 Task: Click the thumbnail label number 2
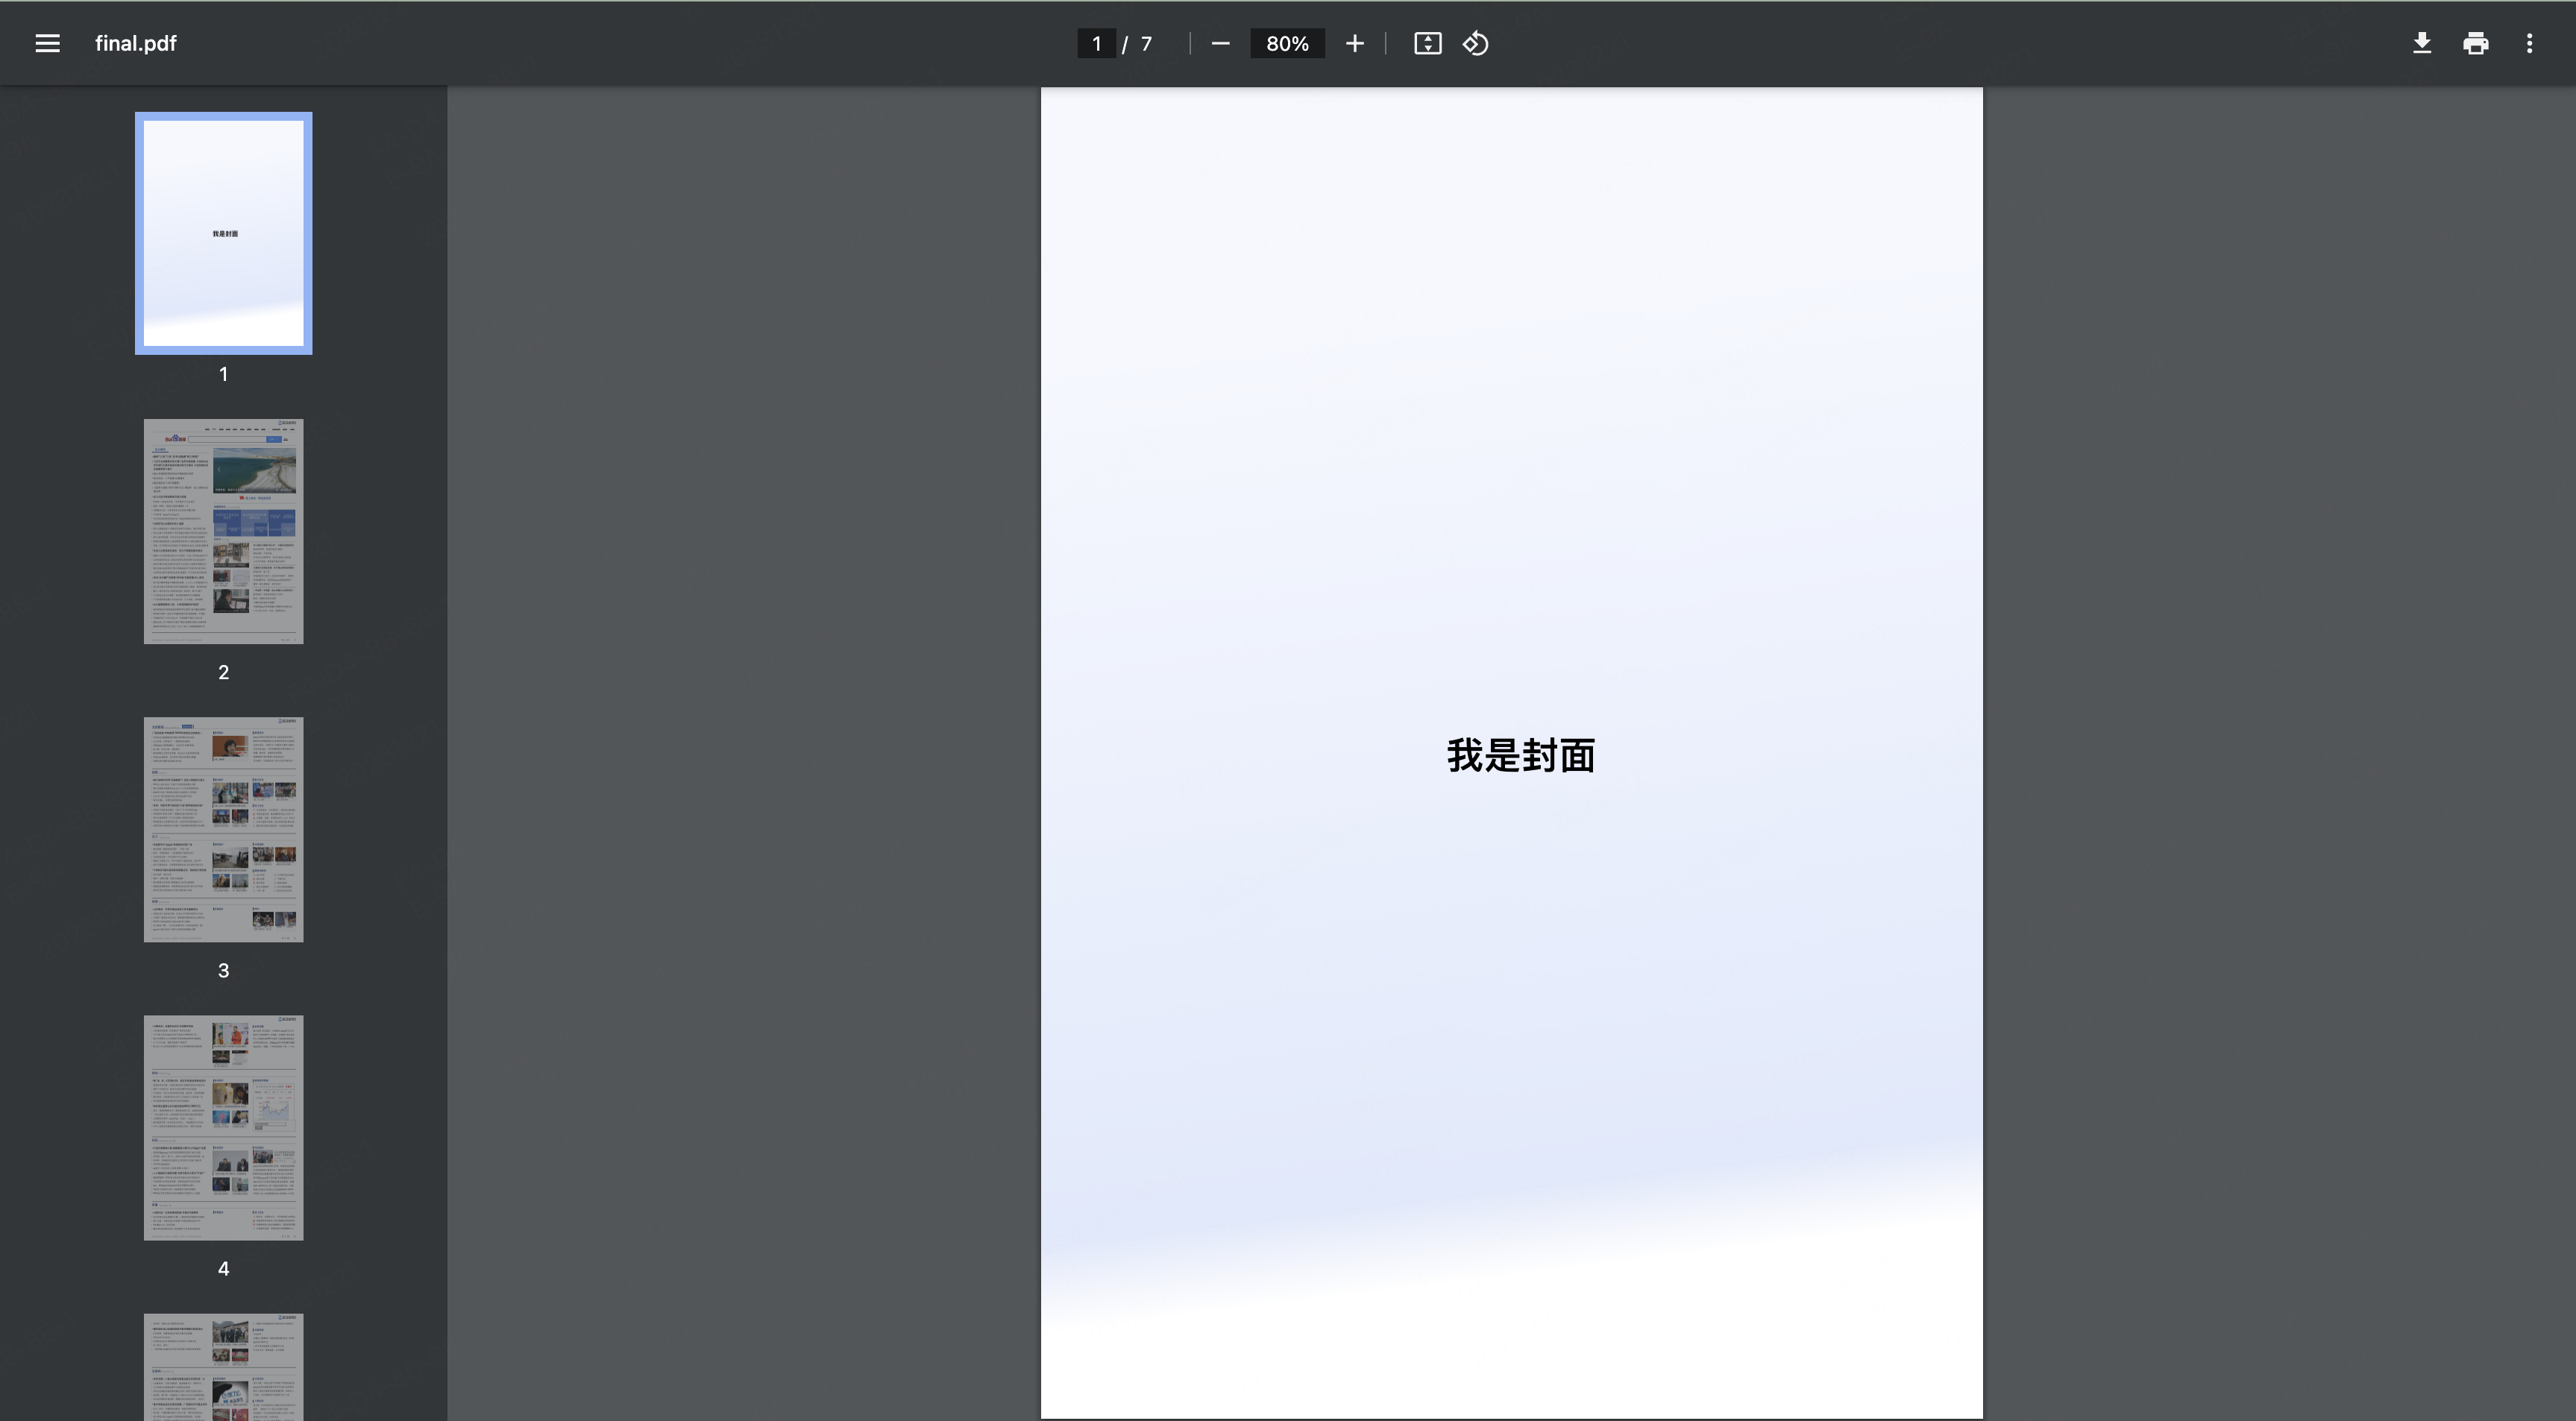tap(223, 672)
